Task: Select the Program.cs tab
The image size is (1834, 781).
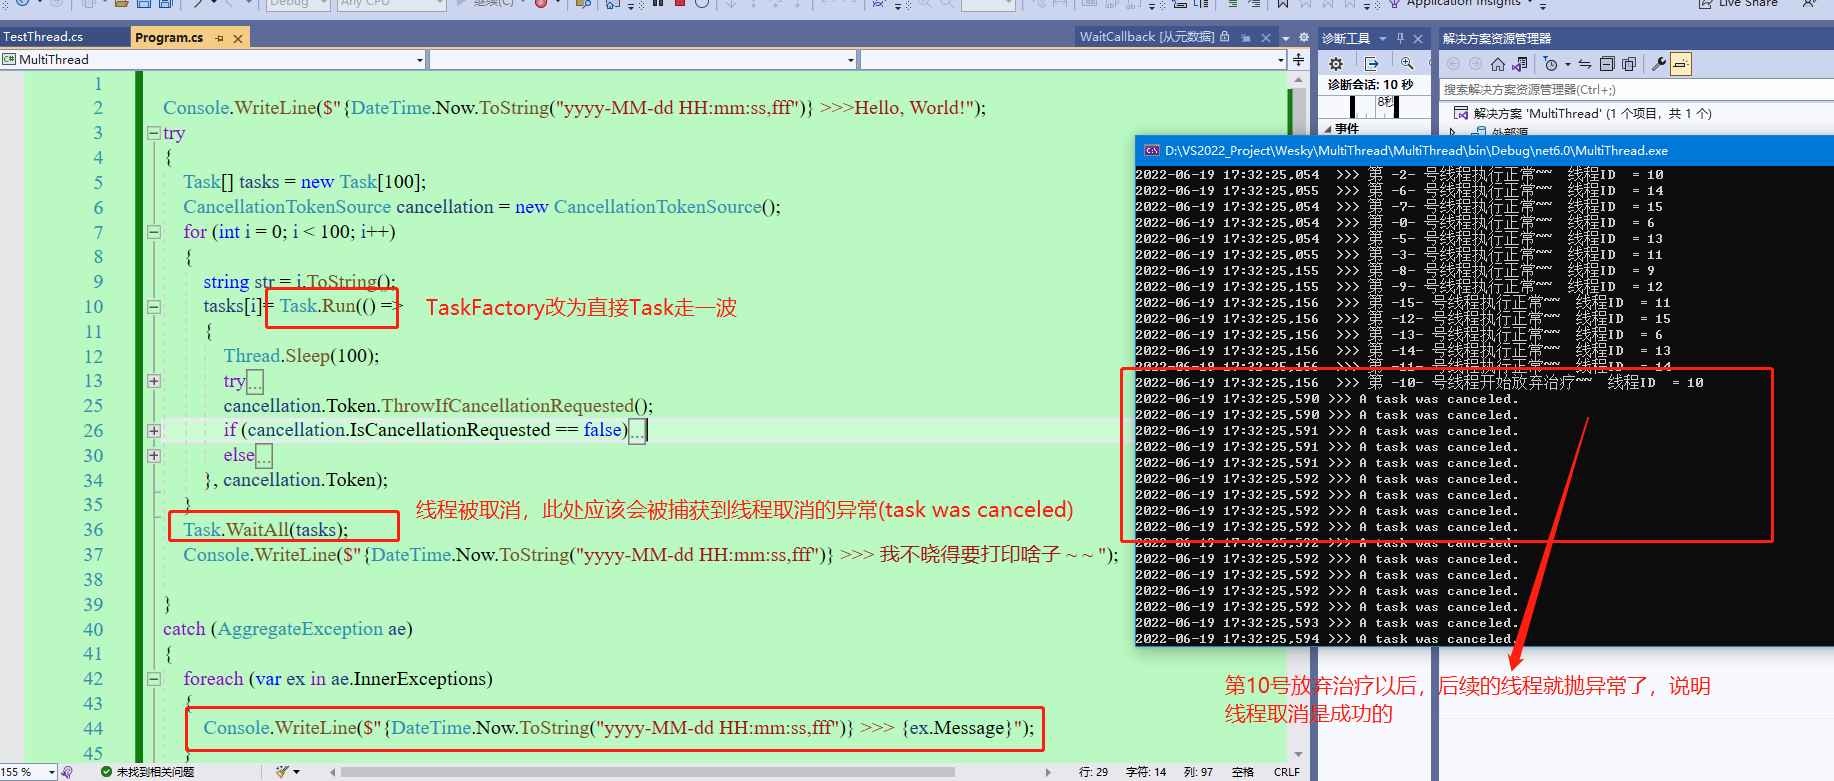Action: [169, 38]
